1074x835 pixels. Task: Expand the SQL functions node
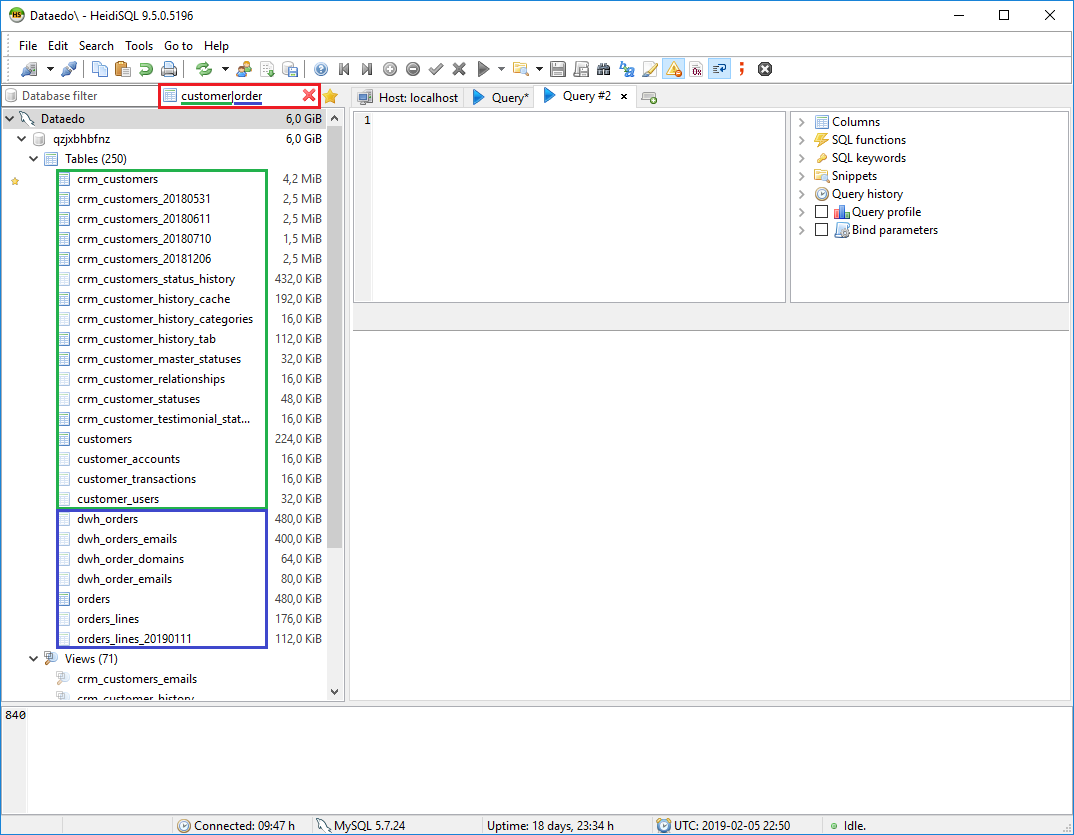click(x=802, y=140)
